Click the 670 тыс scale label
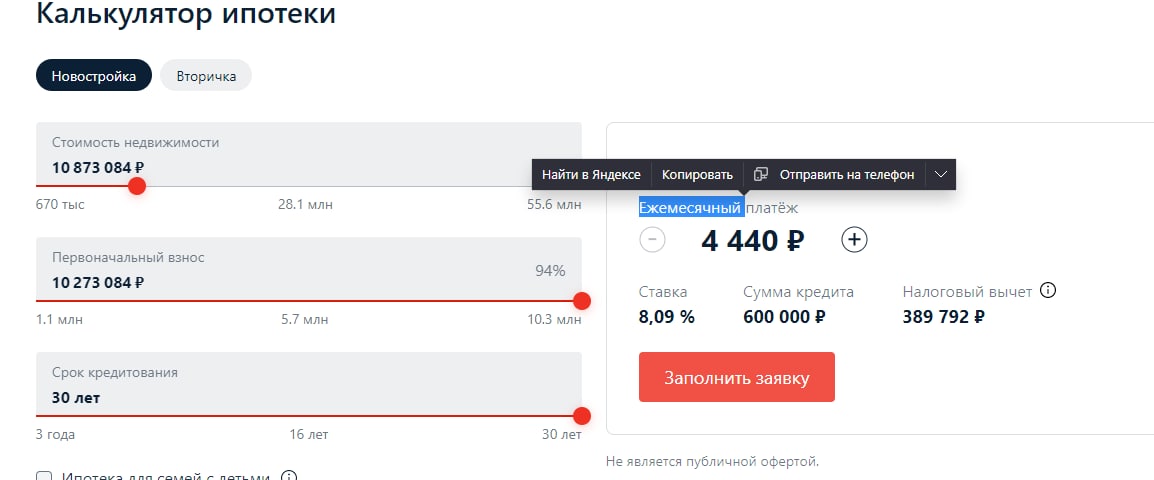This screenshot has height=480, width=1154. tap(60, 205)
